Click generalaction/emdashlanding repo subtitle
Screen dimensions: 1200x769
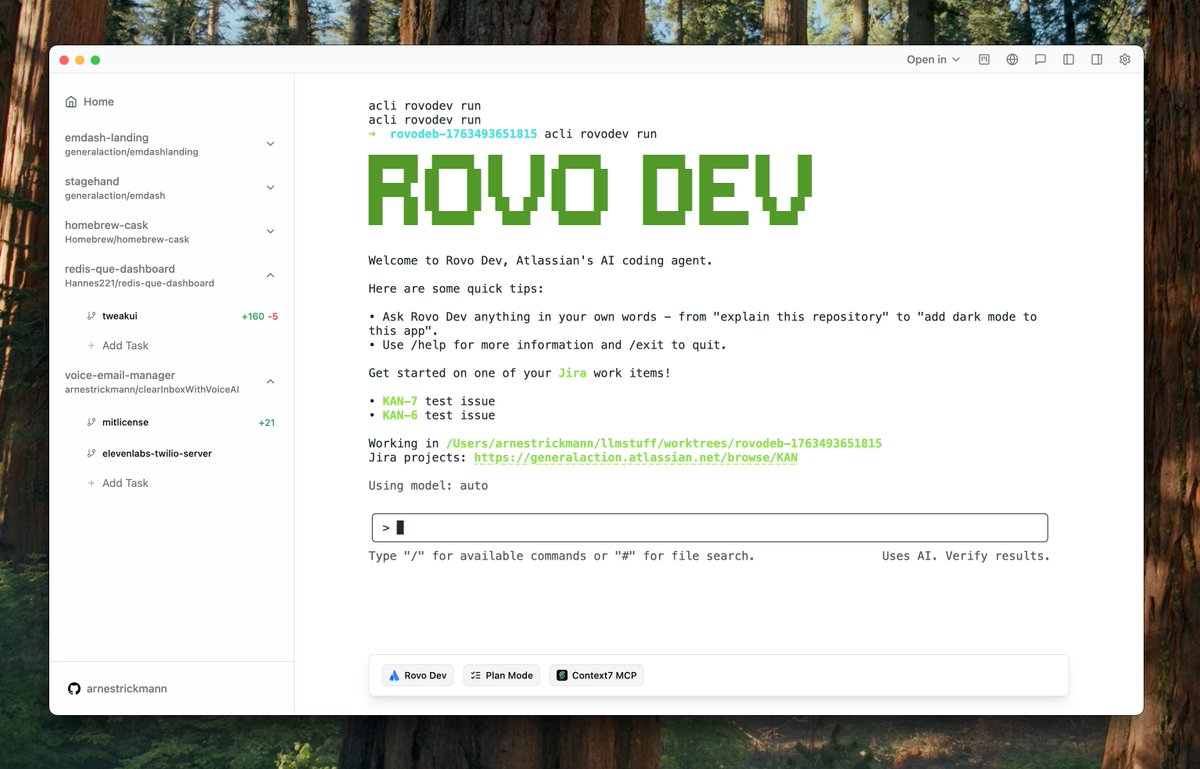click(131, 153)
